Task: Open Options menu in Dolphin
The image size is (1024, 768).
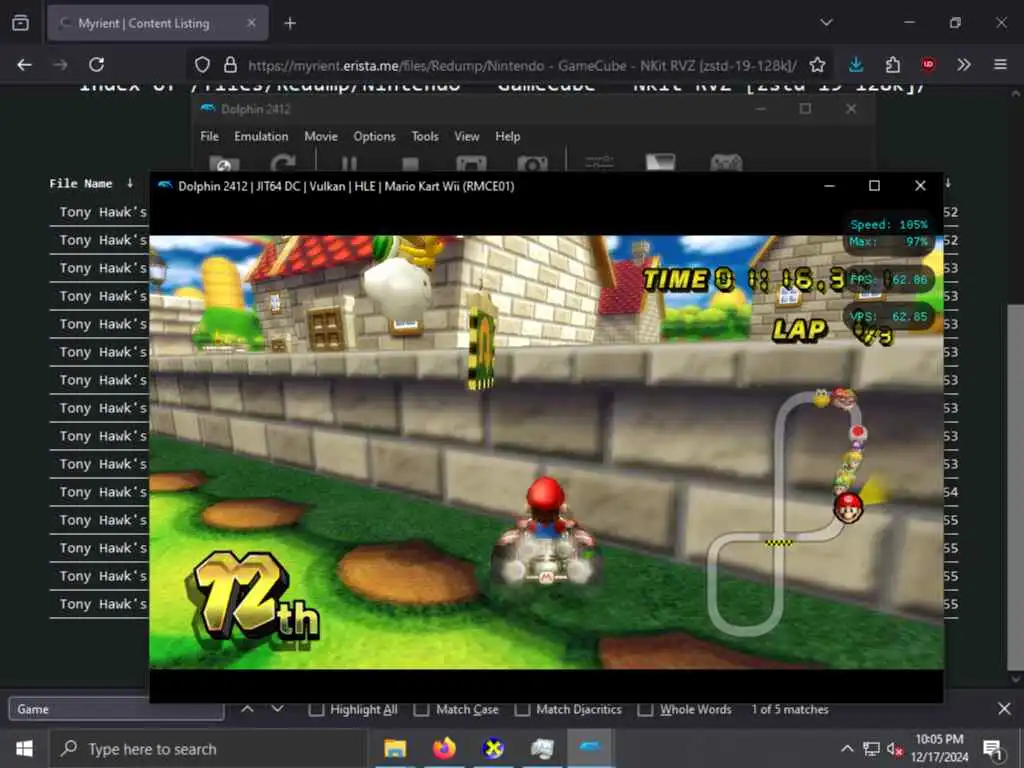Action: tap(374, 136)
